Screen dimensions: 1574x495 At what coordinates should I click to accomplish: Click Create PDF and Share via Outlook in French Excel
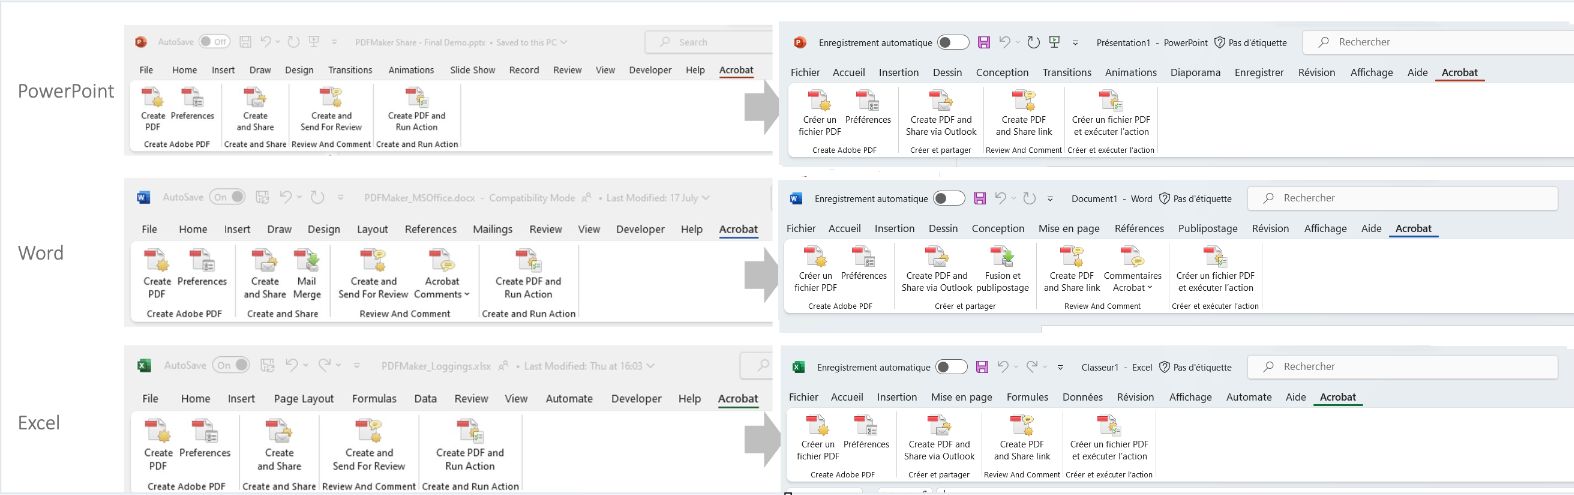(x=939, y=438)
